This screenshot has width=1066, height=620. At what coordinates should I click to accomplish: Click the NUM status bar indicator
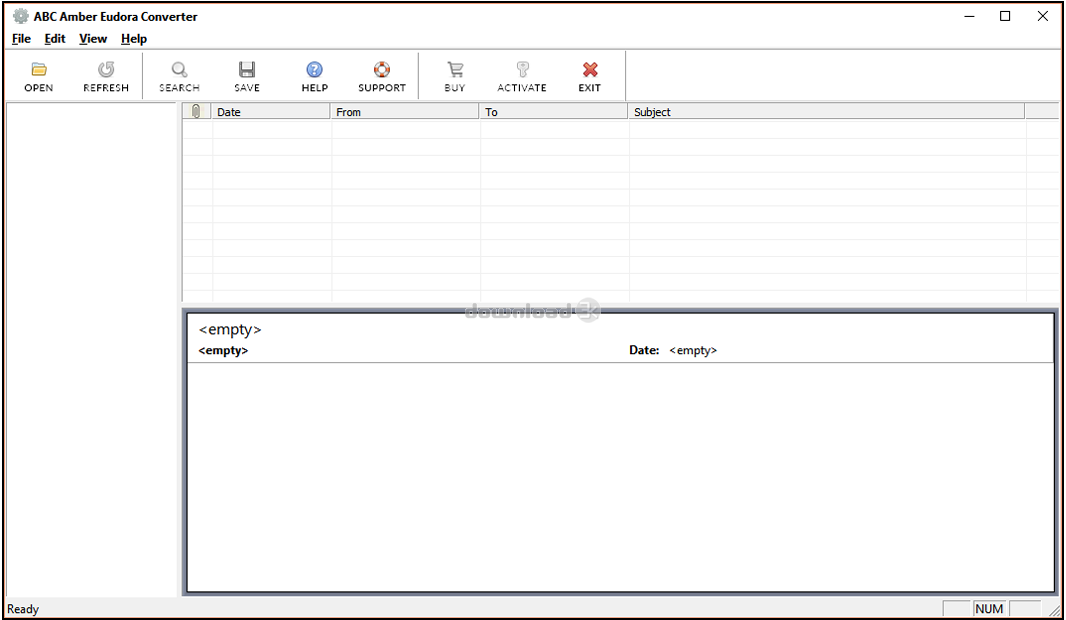pos(989,609)
